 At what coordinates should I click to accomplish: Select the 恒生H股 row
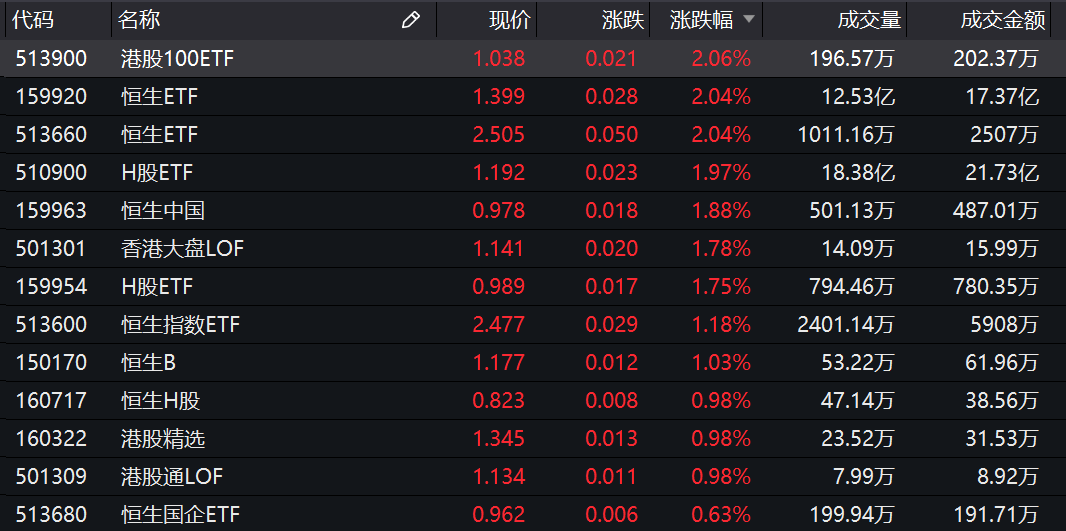pos(160,401)
